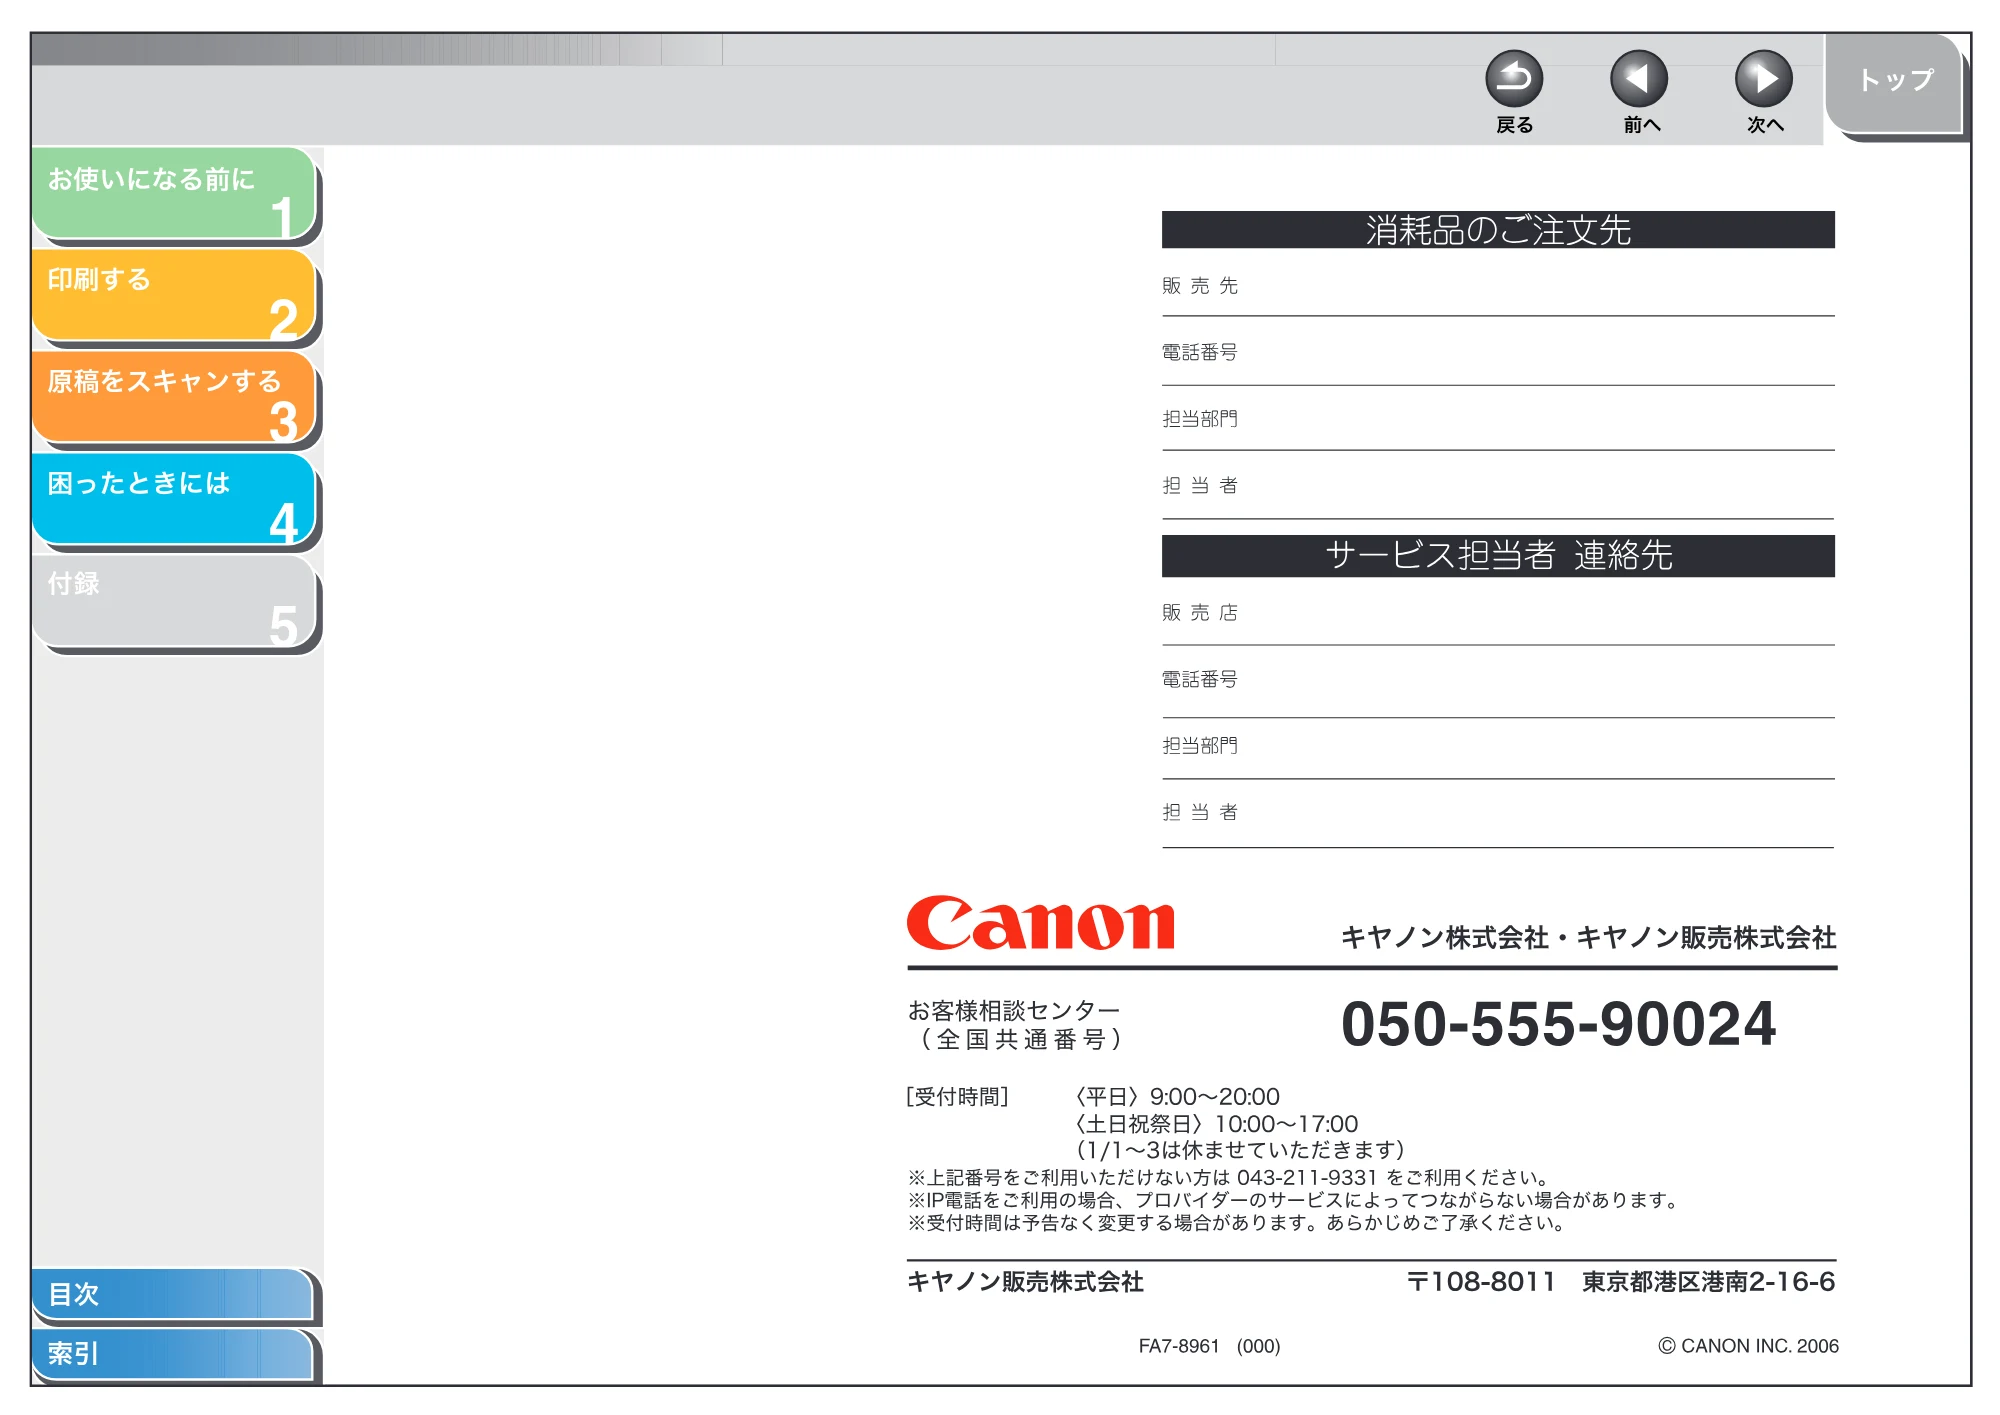Click 〈土日祝祭日〉10:00〜17:00 hours line

(1215, 1124)
